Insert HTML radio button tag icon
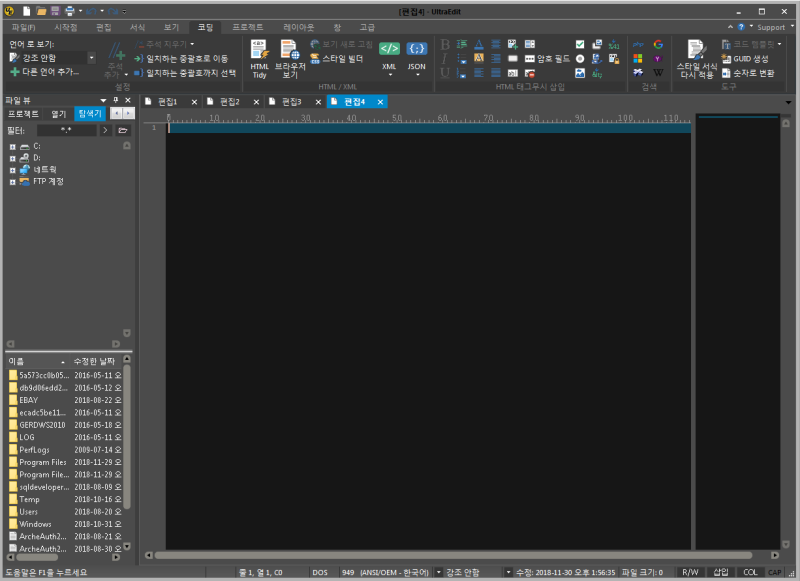Image resolution: width=800 pixels, height=581 pixels. pos(580,59)
